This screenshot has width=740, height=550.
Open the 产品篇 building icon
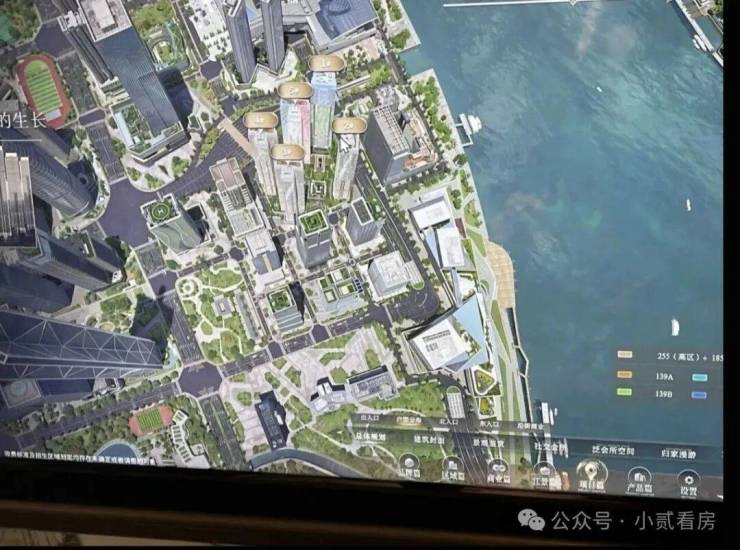click(639, 479)
